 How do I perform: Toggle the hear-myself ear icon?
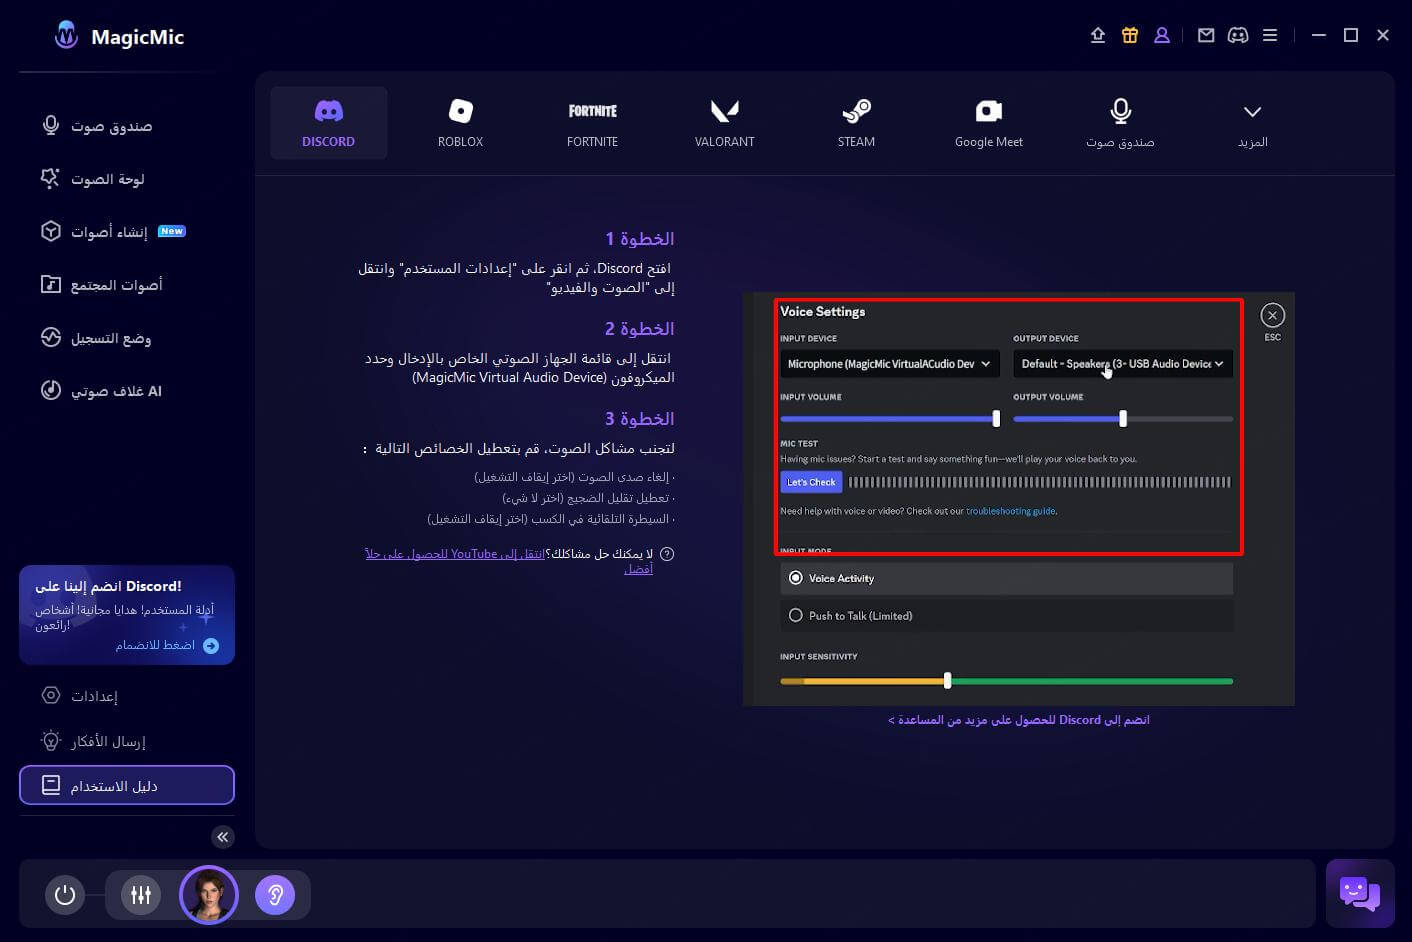point(275,895)
